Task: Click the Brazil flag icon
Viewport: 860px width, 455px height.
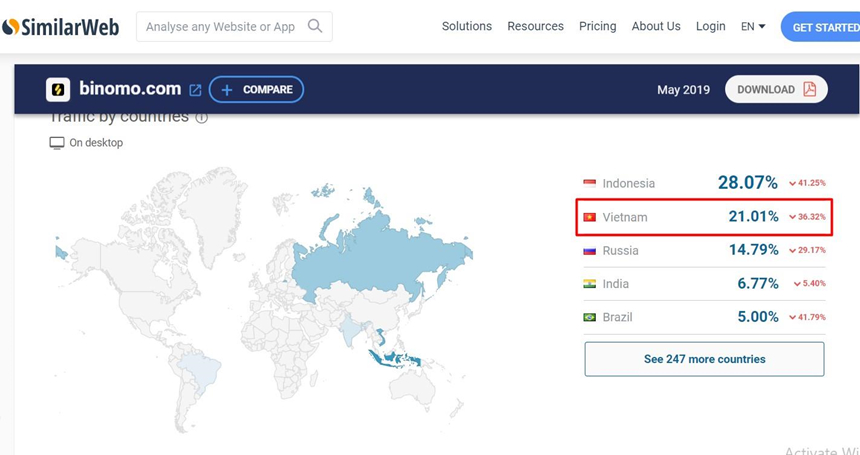Action: click(590, 317)
